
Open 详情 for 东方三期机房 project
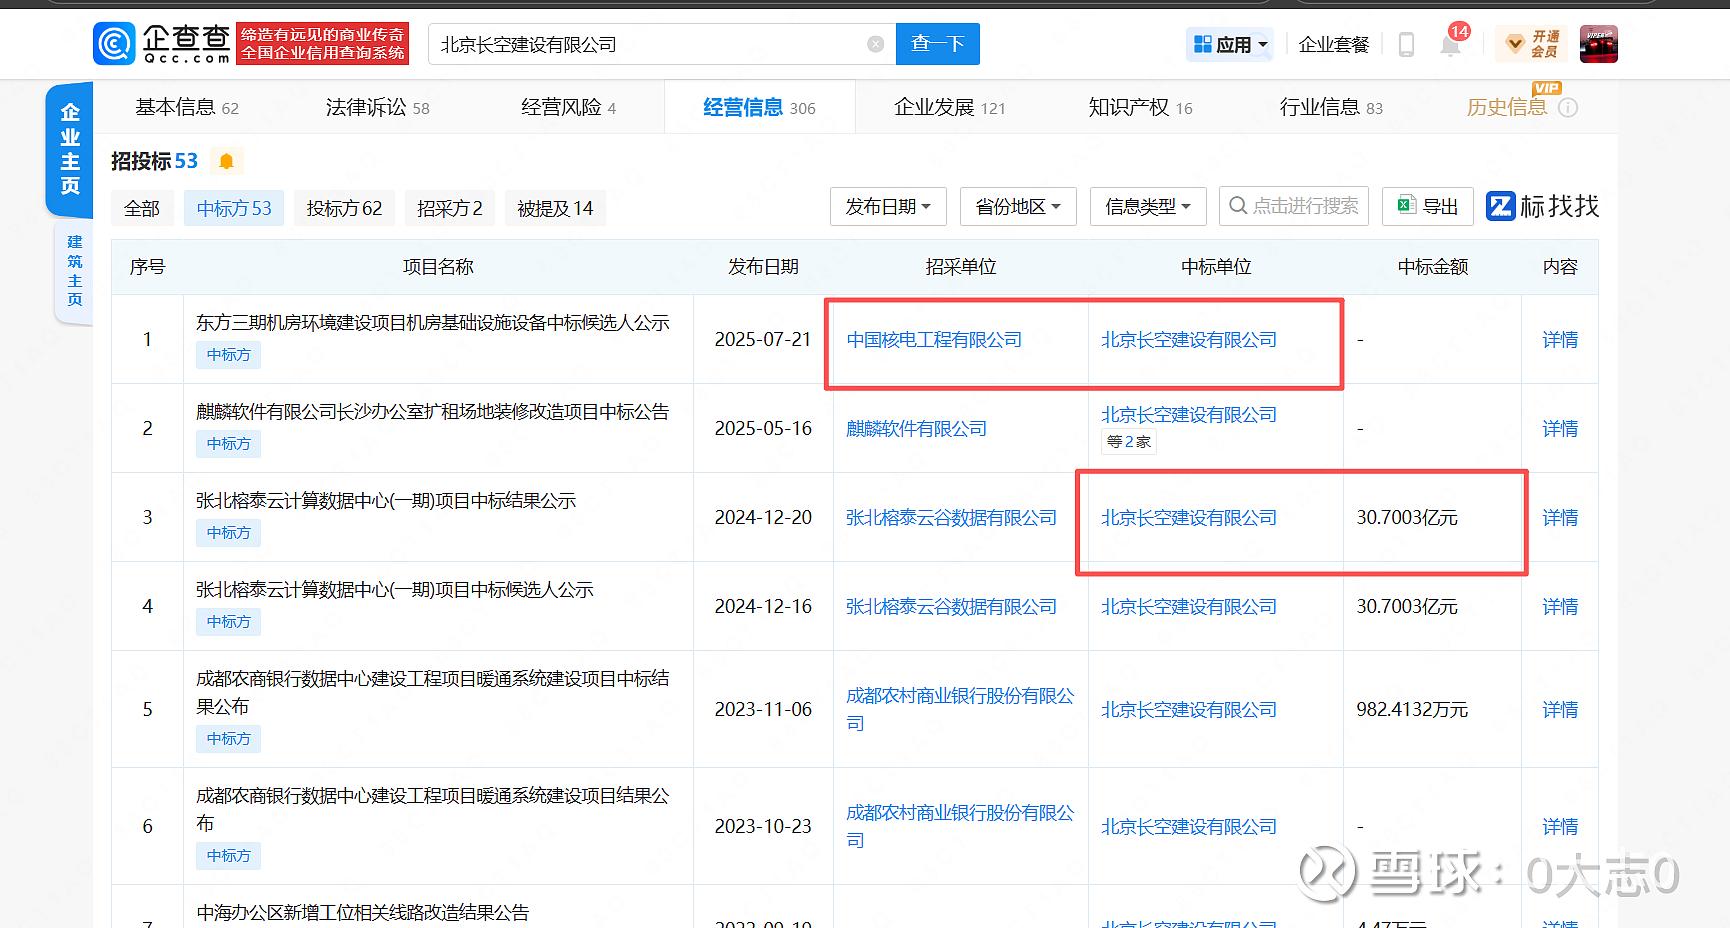click(1560, 340)
